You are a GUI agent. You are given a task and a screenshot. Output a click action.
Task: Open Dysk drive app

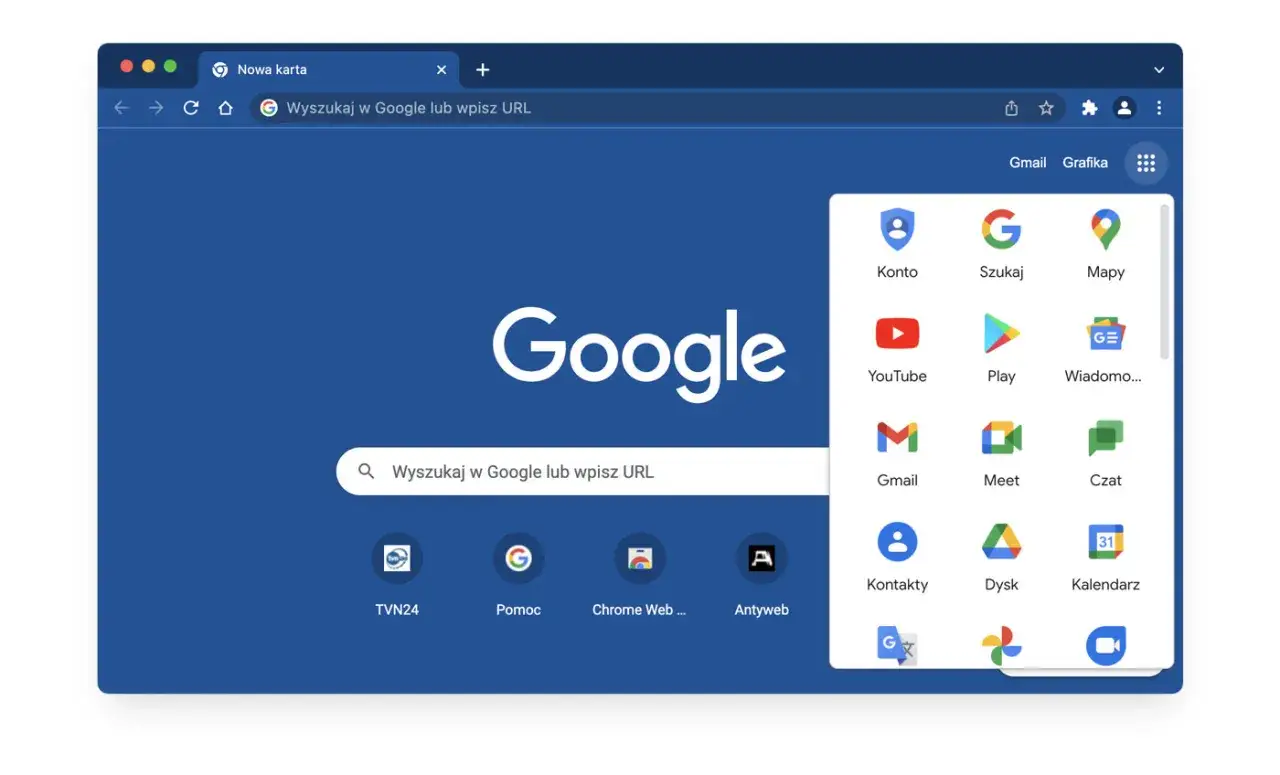point(1001,556)
